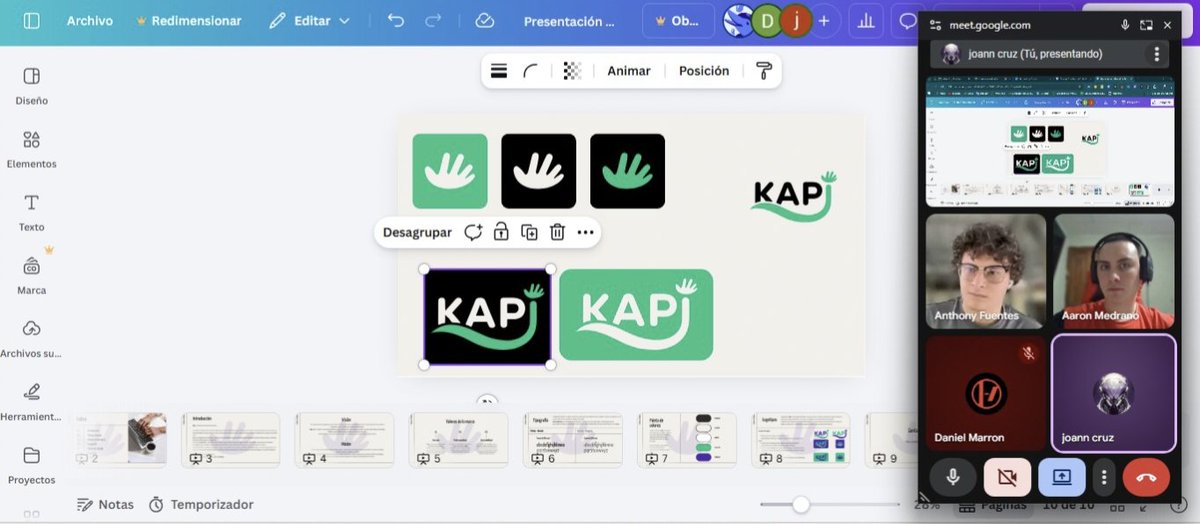Open the Archivo menu

[90, 21]
